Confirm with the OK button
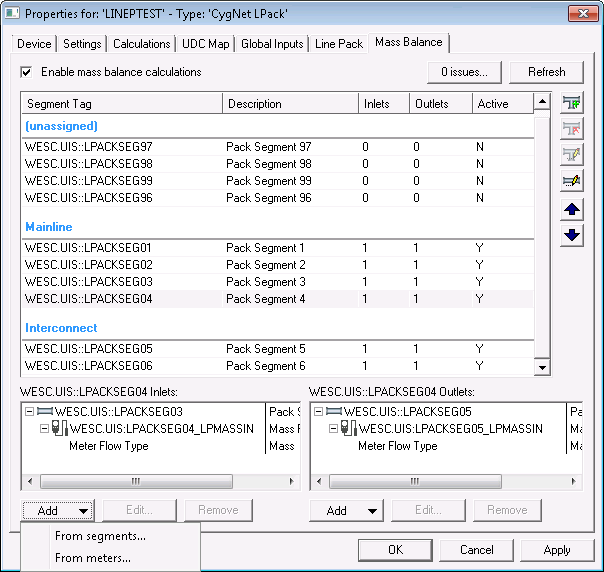604x572 pixels. 395,550
